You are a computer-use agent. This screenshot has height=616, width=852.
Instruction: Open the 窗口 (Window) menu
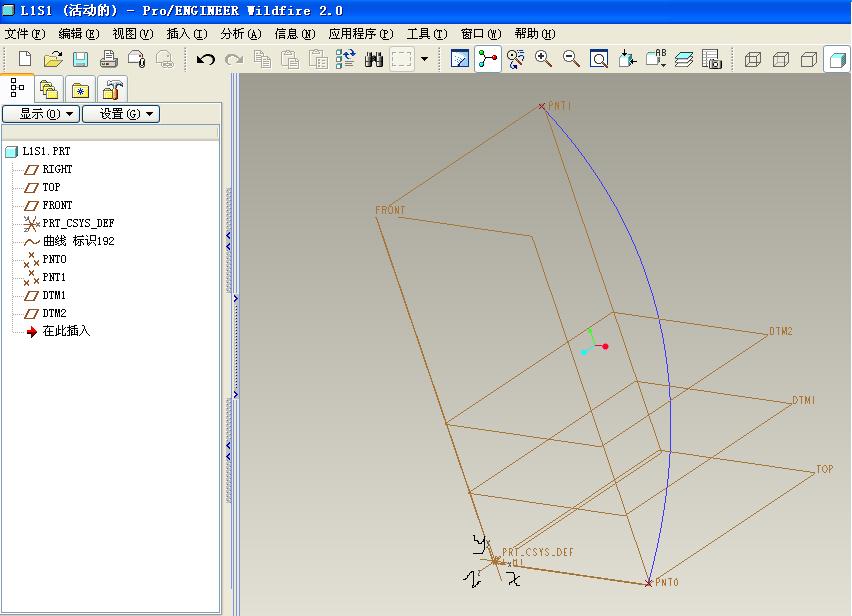pos(481,34)
